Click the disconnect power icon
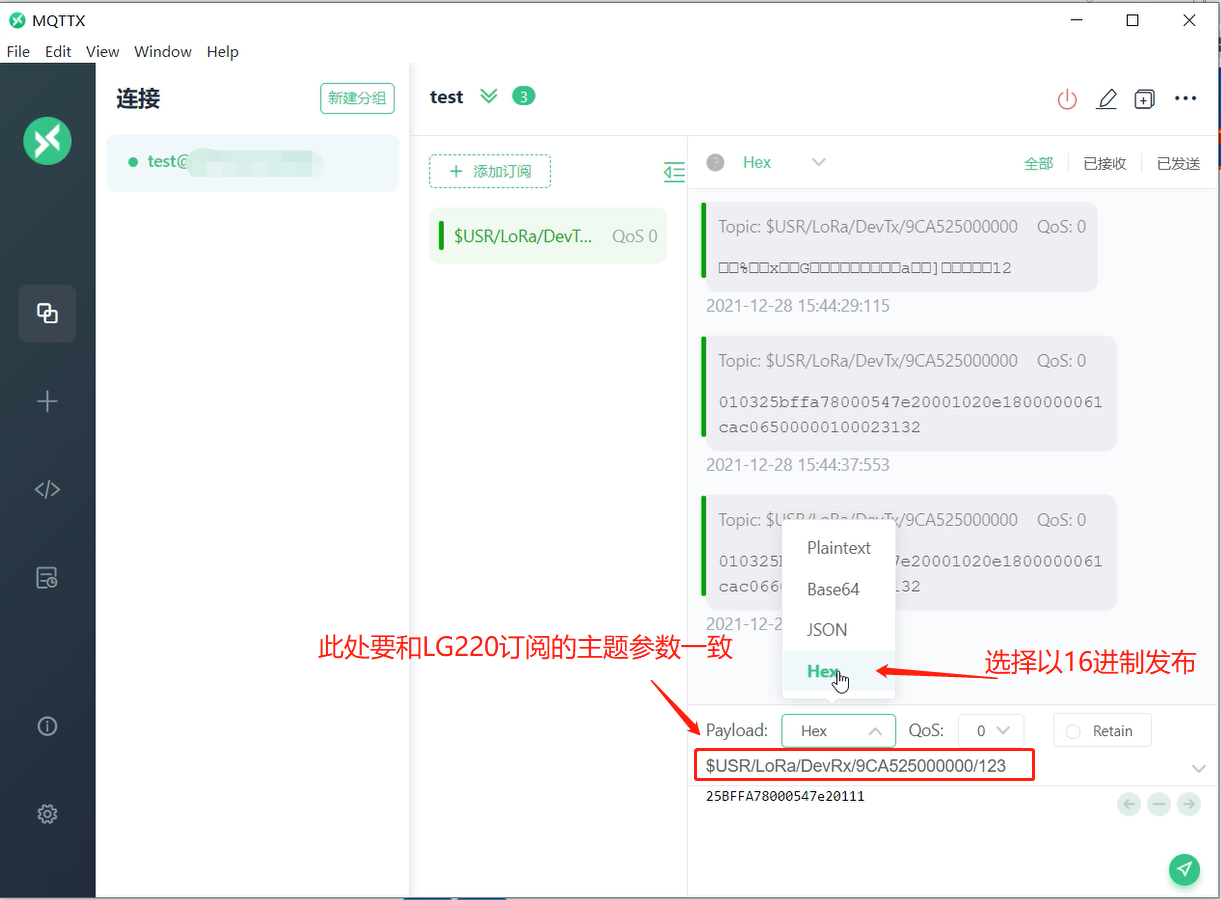Image resolution: width=1221 pixels, height=900 pixels. click(1067, 99)
